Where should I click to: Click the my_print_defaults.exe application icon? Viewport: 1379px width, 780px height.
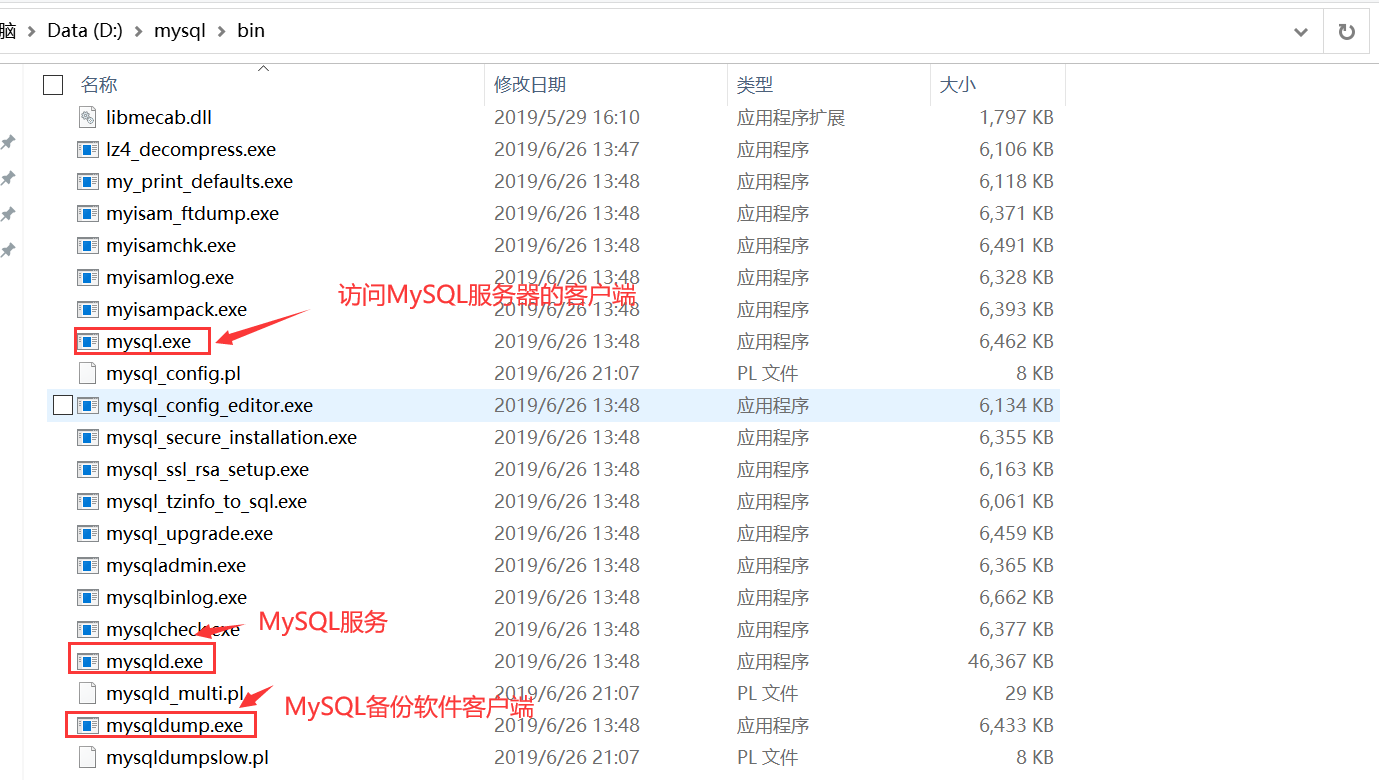(88, 181)
